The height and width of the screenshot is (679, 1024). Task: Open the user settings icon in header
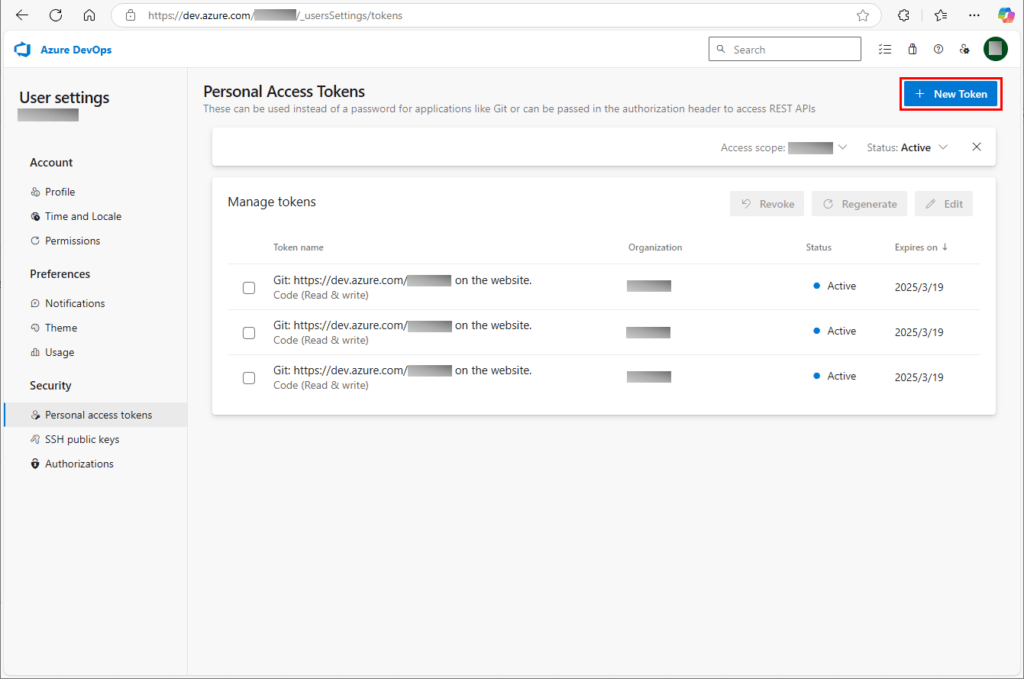(x=964, y=49)
